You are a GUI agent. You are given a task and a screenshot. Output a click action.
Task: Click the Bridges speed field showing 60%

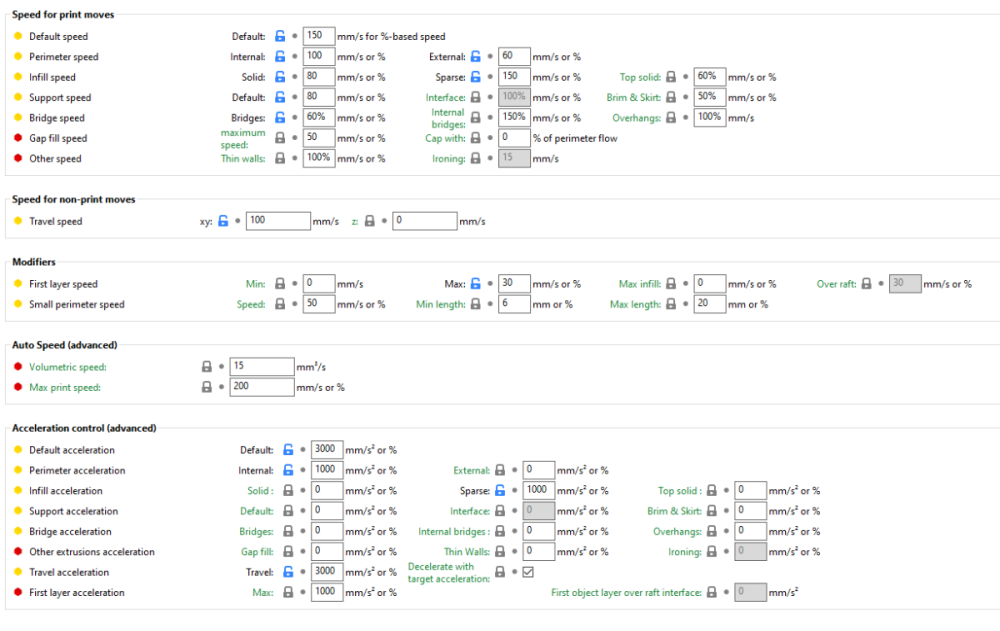click(x=319, y=117)
